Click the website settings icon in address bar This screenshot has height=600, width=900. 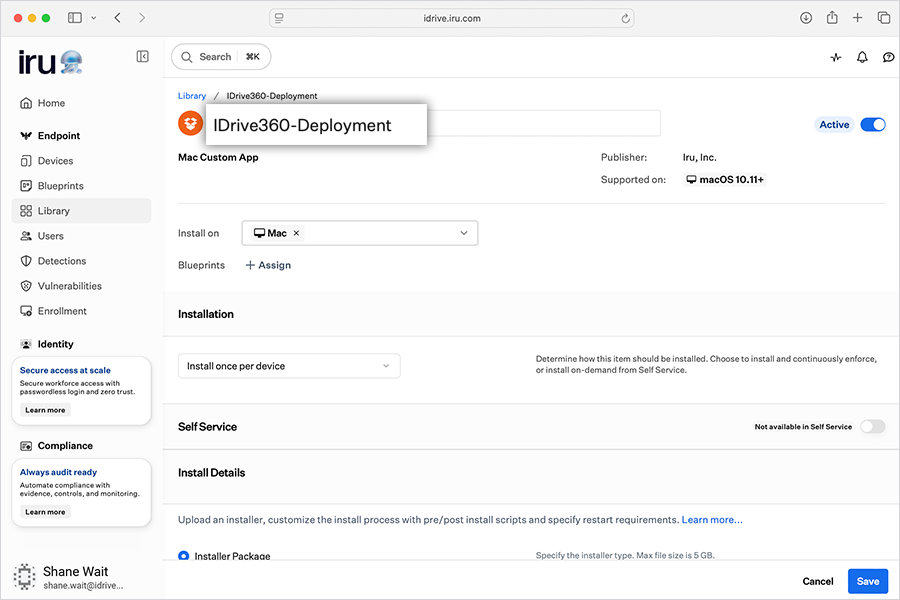279,18
